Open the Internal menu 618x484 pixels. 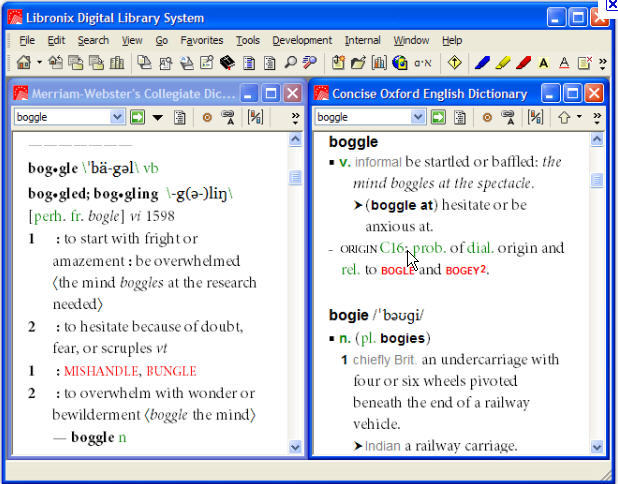tap(362, 40)
